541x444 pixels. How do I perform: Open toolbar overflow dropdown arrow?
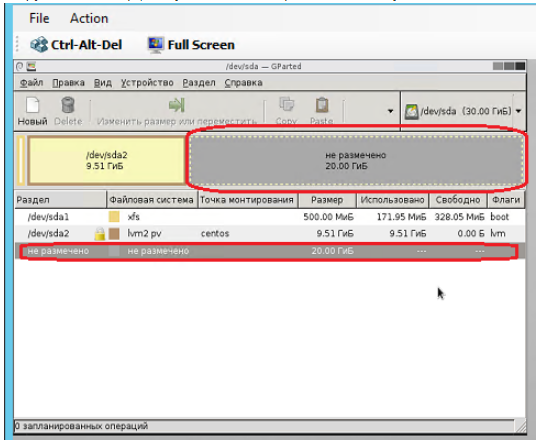pos(390,111)
